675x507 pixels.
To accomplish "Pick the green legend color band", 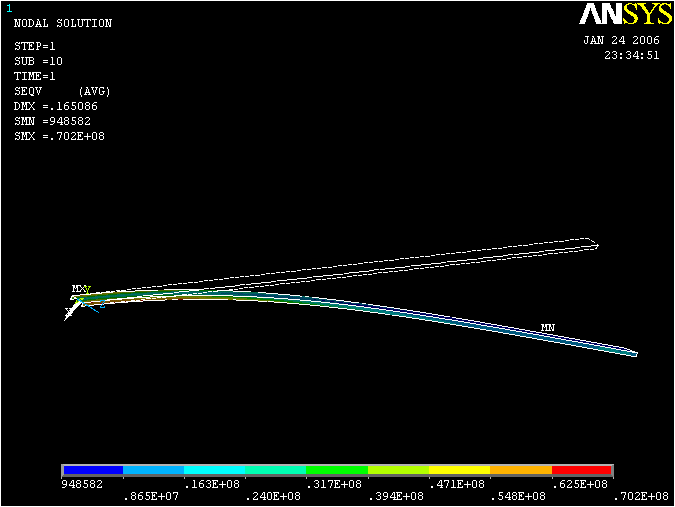I will (x=337, y=469).
